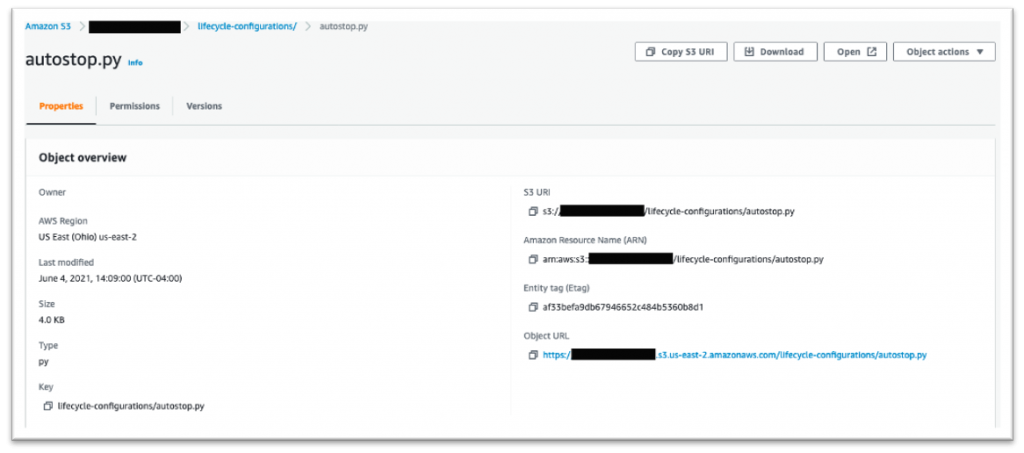Switch to the Versions tab
This screenshot has width=1024, height=453.
(x=204, y=106)
